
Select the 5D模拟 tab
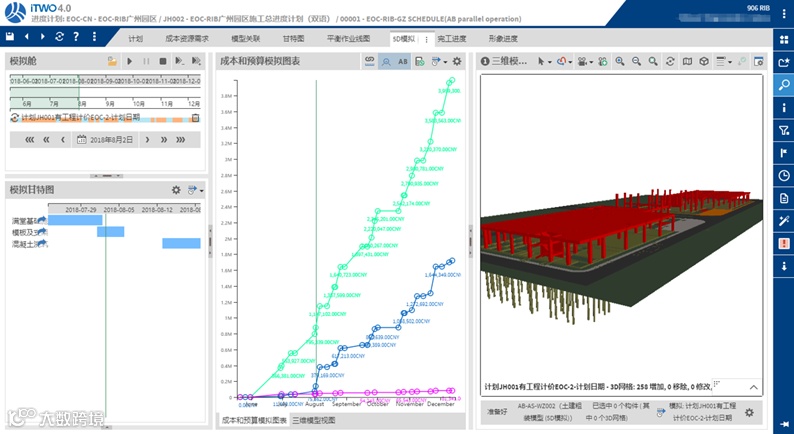coord(404,38)
